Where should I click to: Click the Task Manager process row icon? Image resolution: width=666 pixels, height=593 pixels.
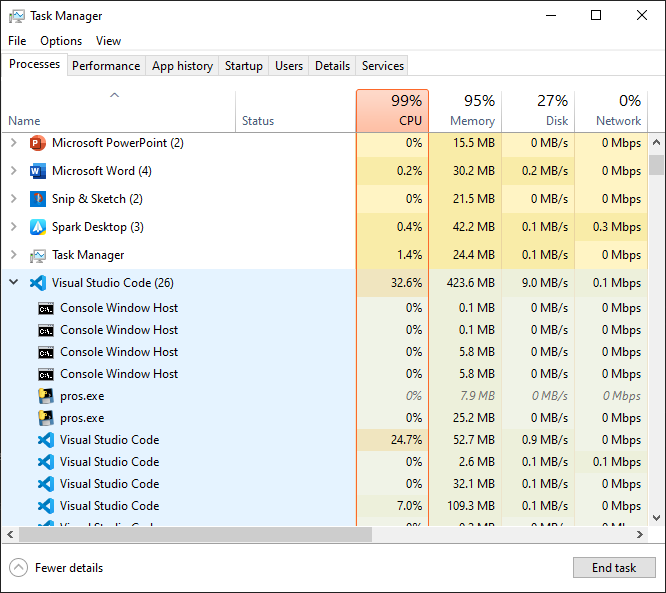38,255
